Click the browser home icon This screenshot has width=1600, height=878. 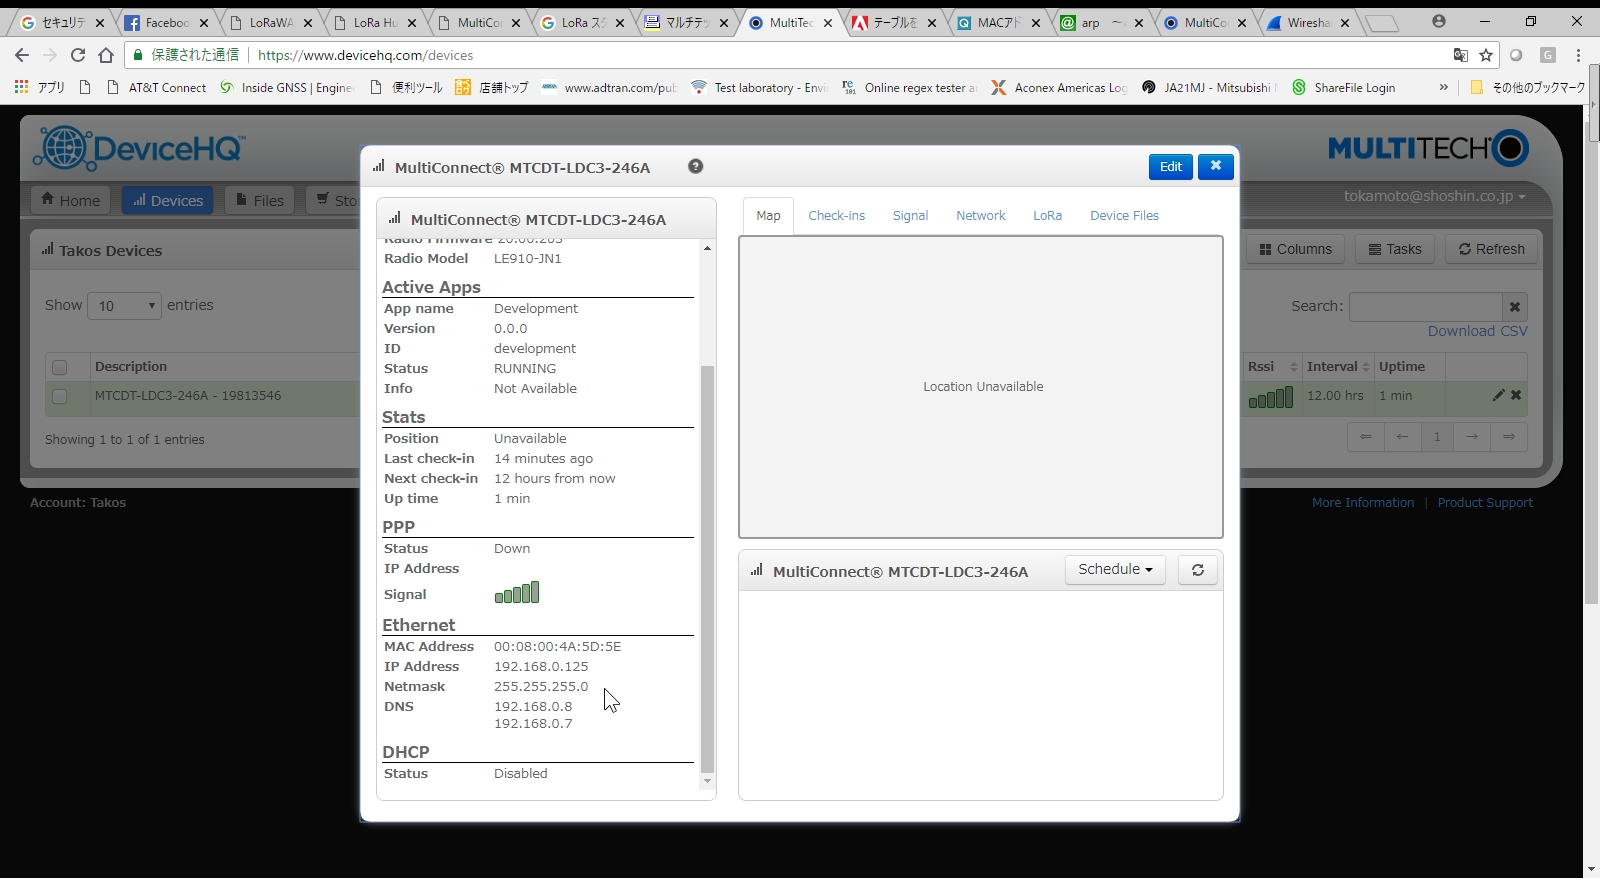tap(106, 55)
